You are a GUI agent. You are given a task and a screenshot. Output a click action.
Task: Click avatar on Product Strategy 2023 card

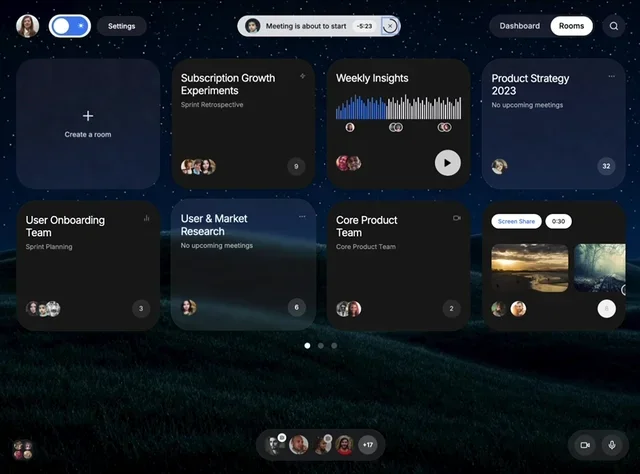tap(499, 166)
